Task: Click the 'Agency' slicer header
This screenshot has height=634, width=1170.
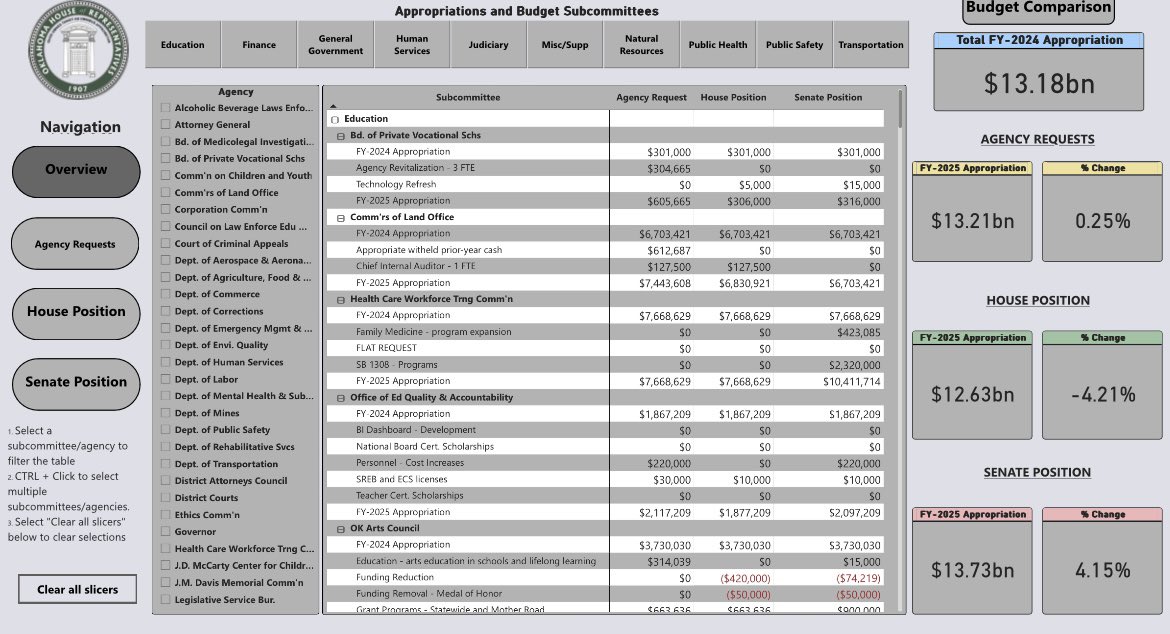Action: coord(236,92)
